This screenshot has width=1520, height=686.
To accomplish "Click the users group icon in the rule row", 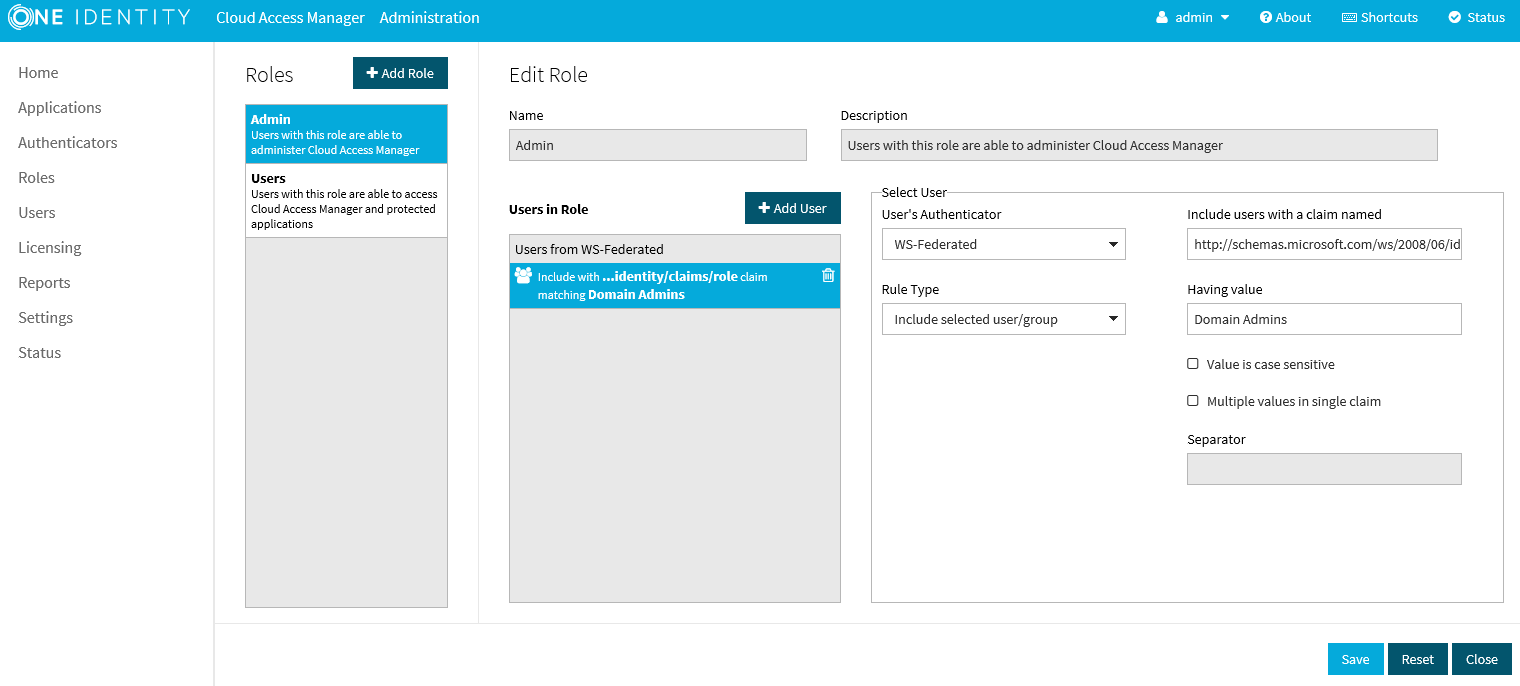I will 523,275.
